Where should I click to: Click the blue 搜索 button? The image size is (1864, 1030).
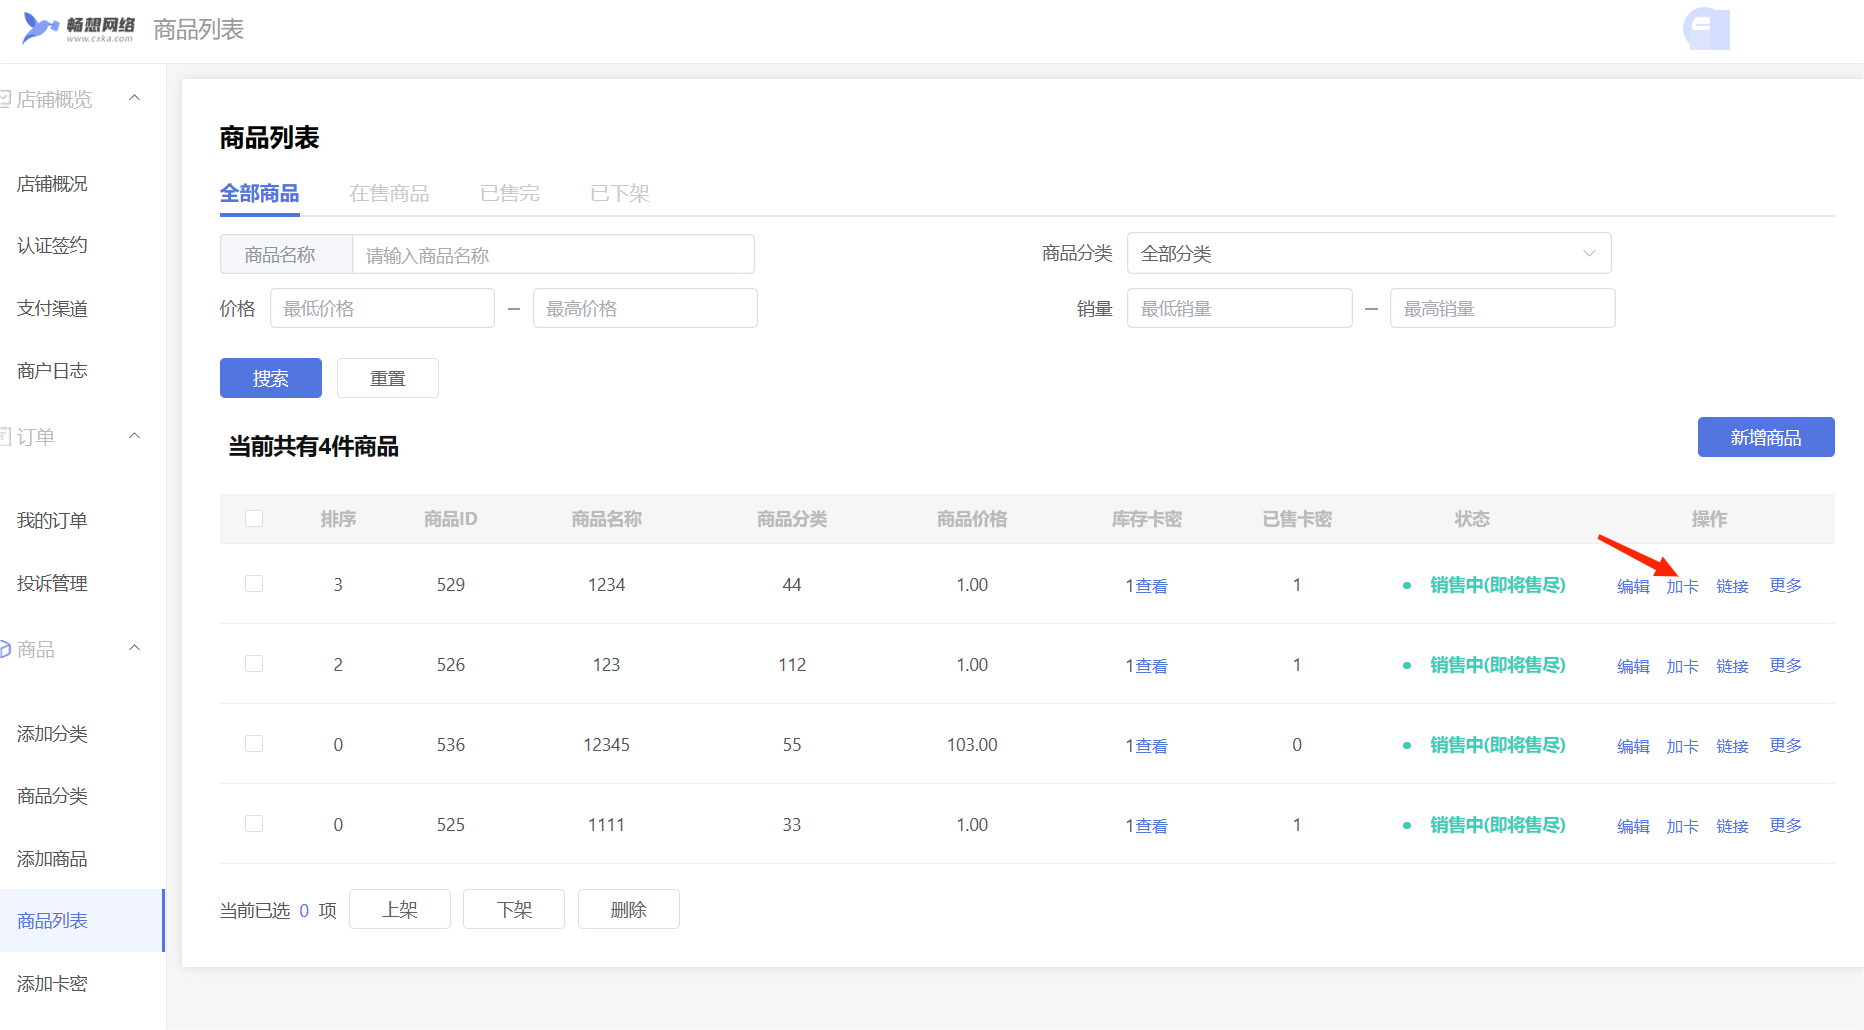(x=271, y=378)
